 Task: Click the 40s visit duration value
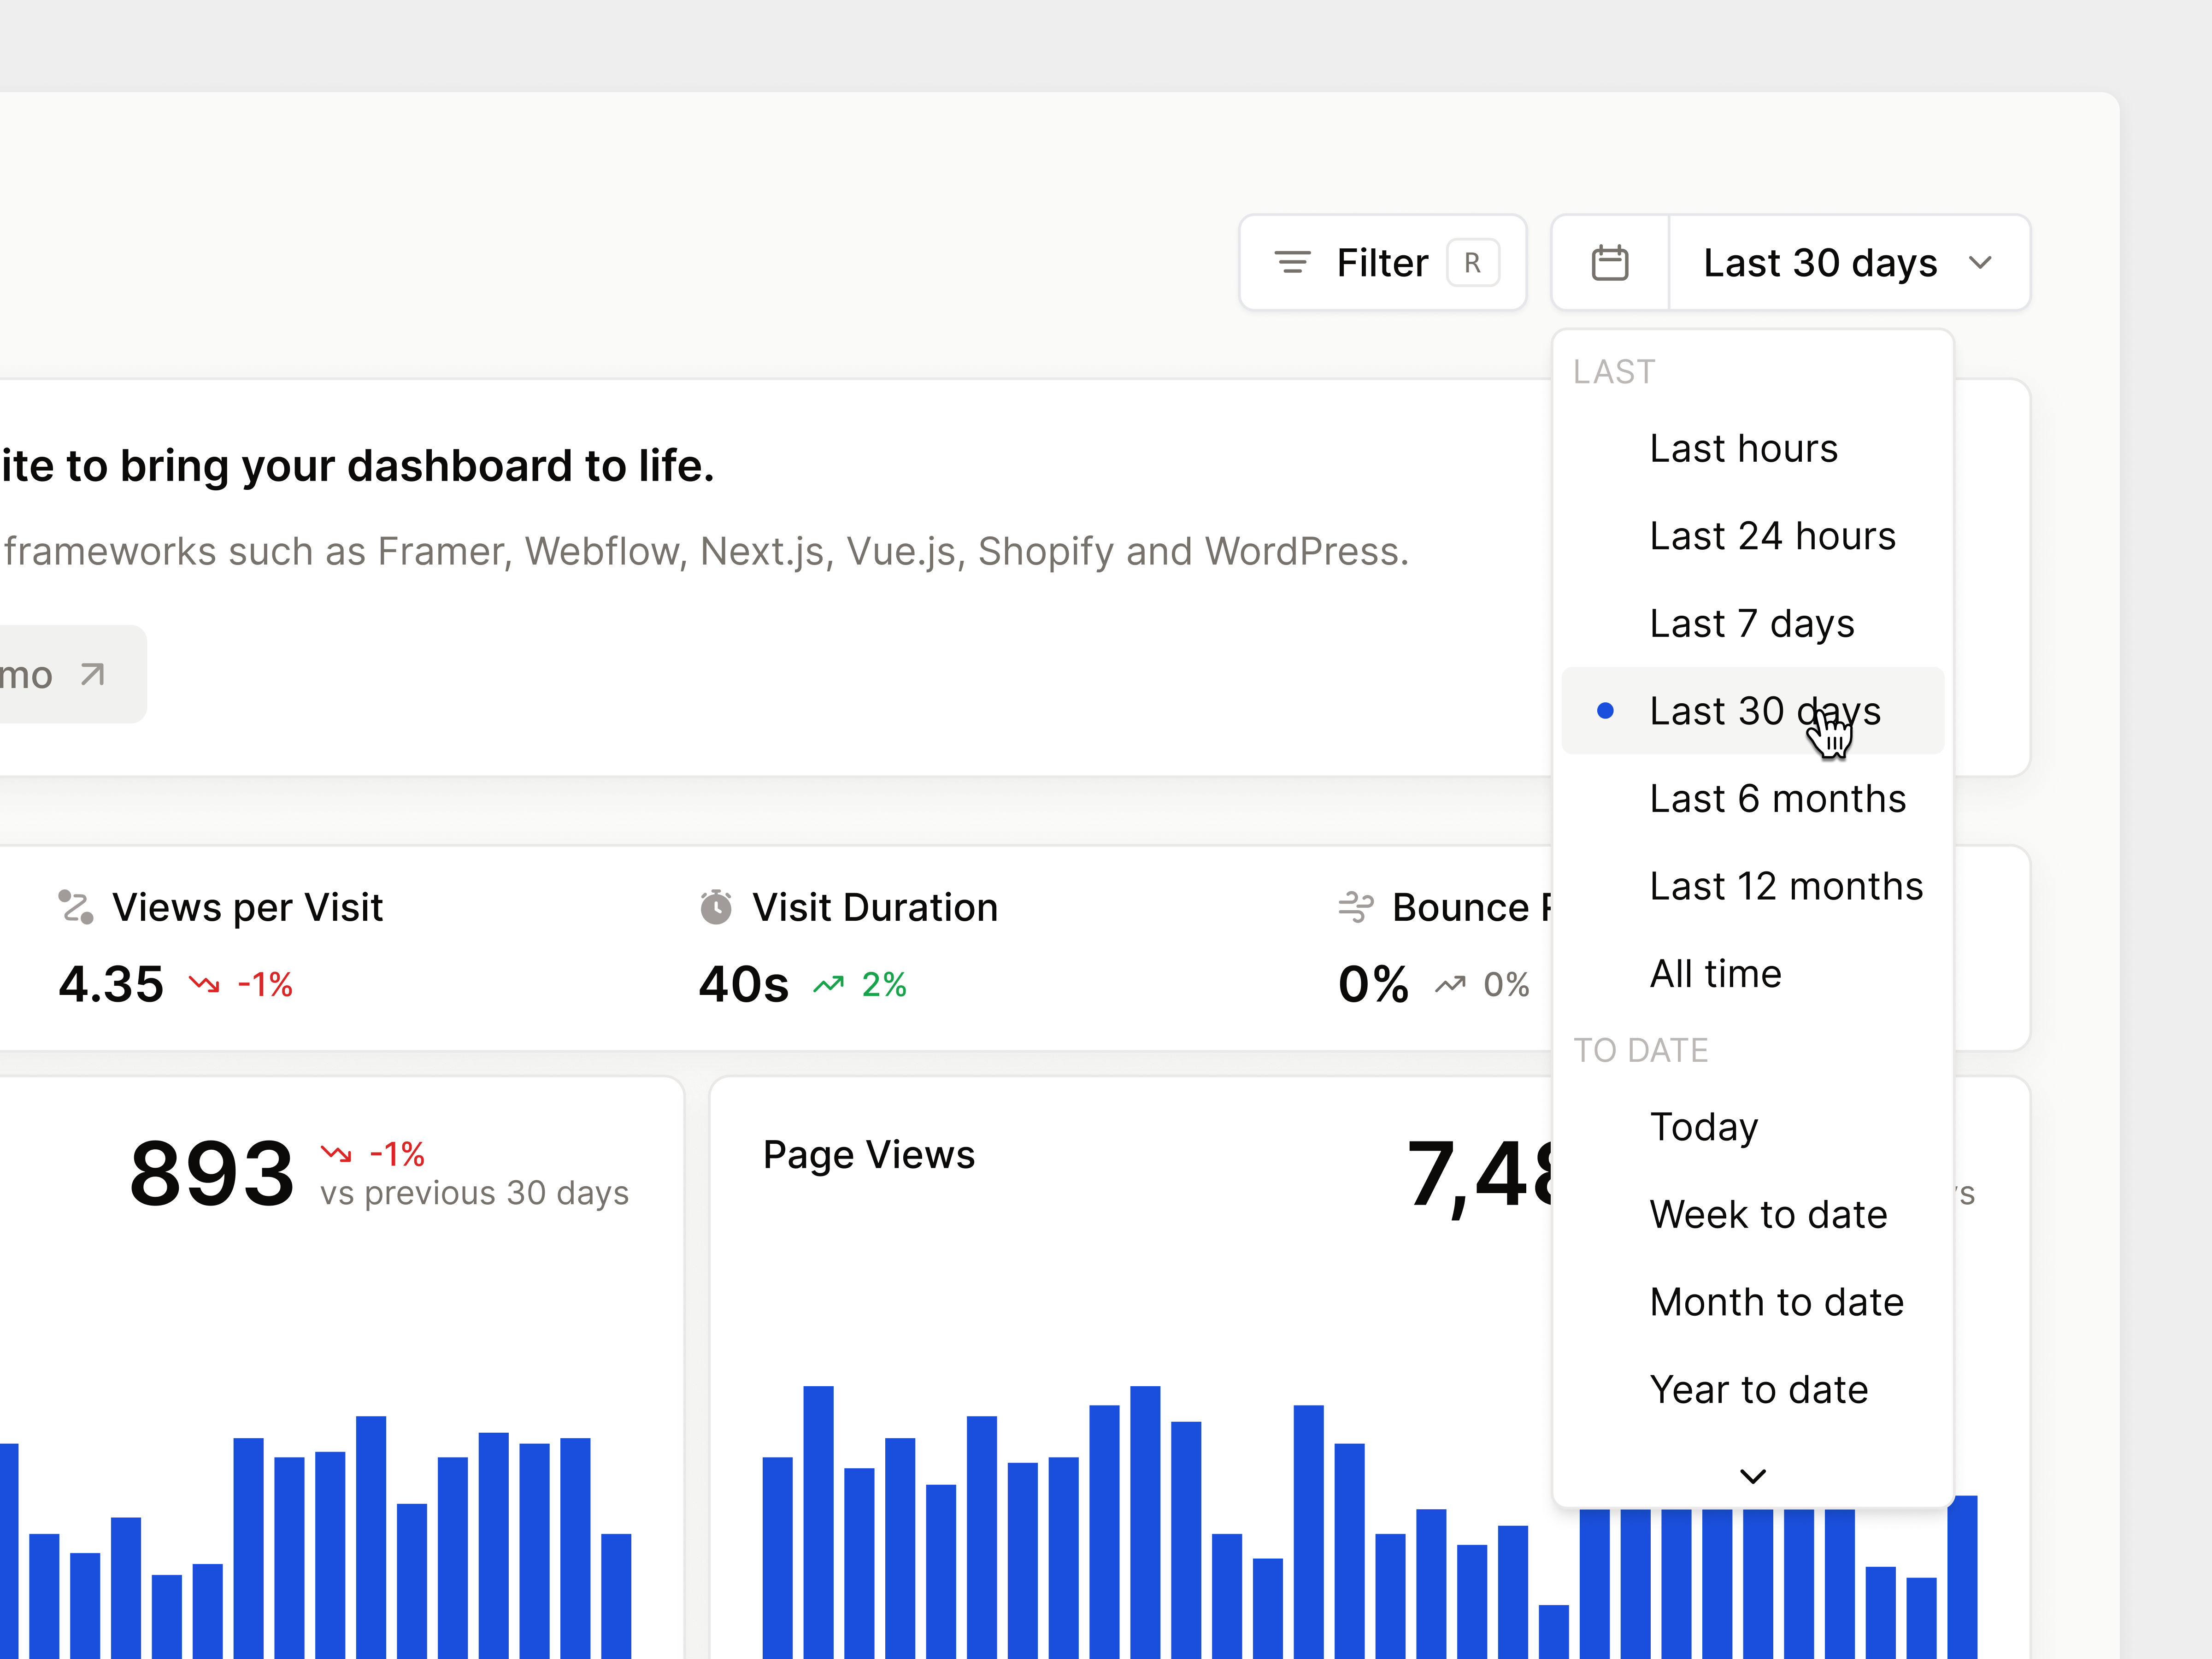pos(744,984)
